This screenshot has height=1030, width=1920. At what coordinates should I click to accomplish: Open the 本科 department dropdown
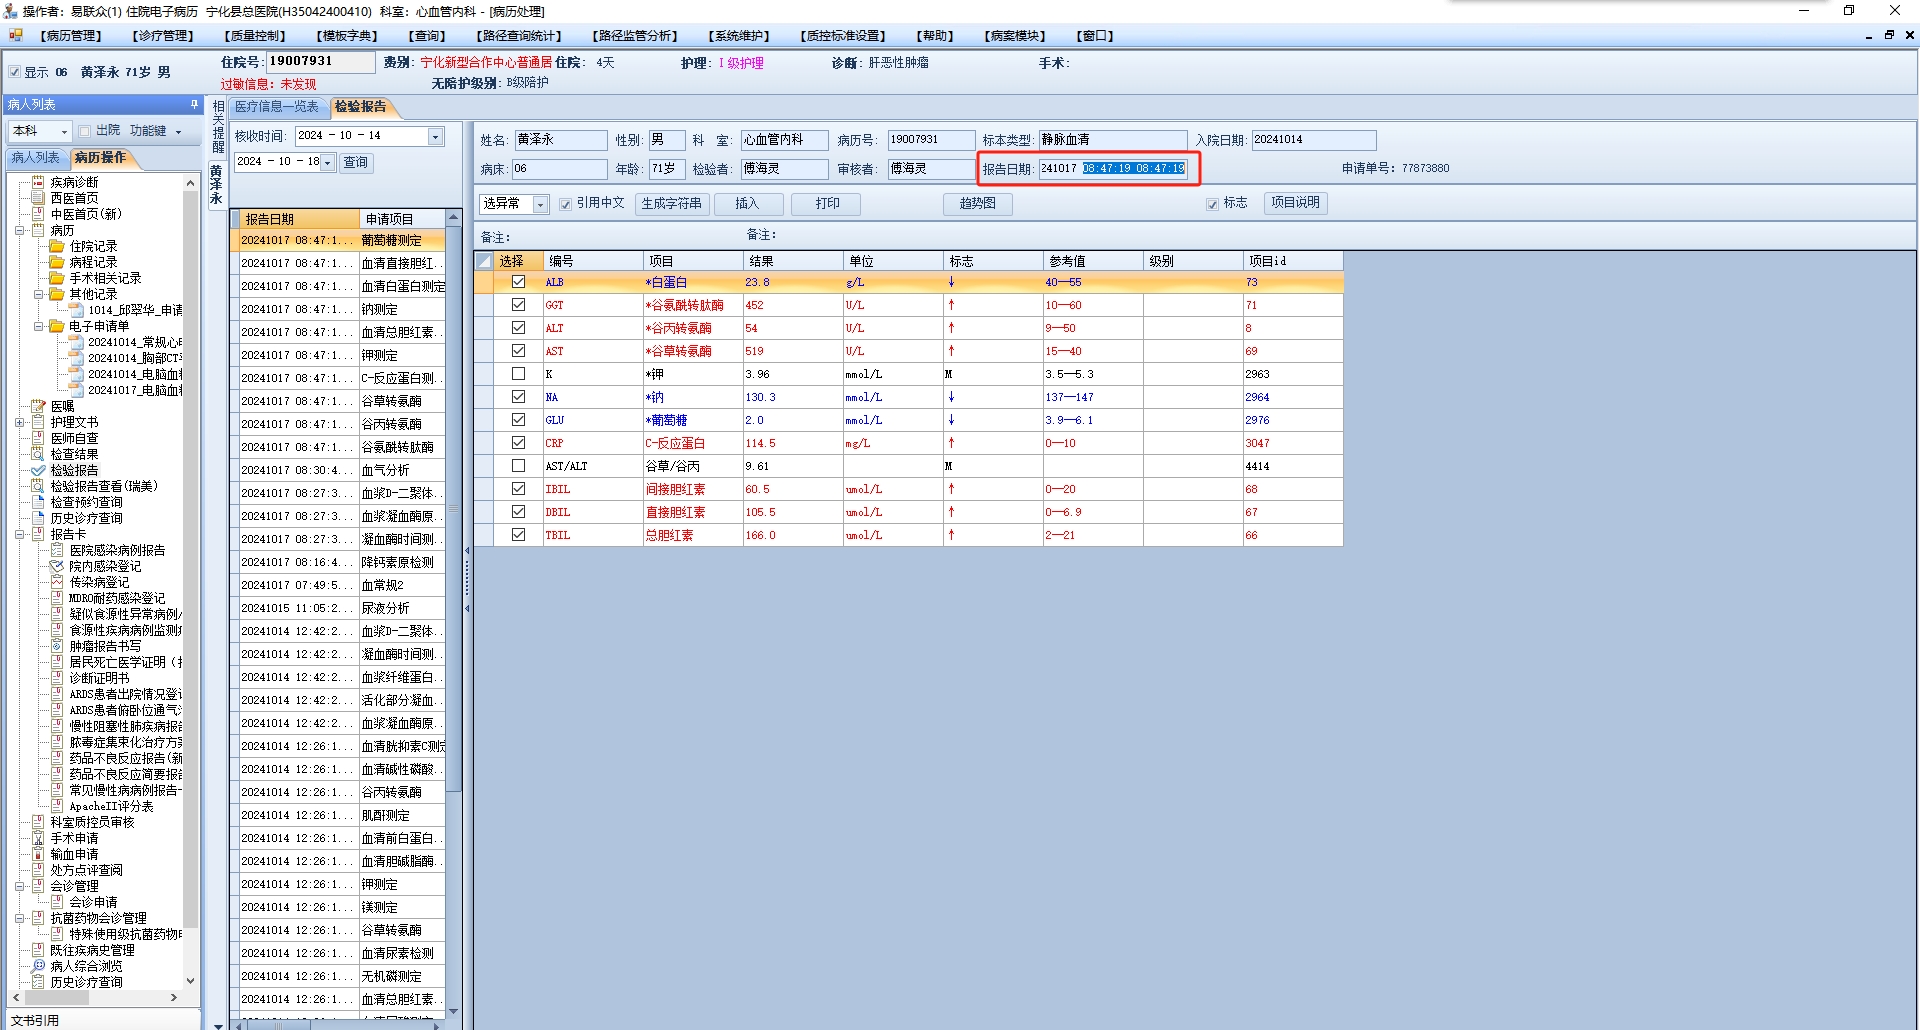click(64, 131)
